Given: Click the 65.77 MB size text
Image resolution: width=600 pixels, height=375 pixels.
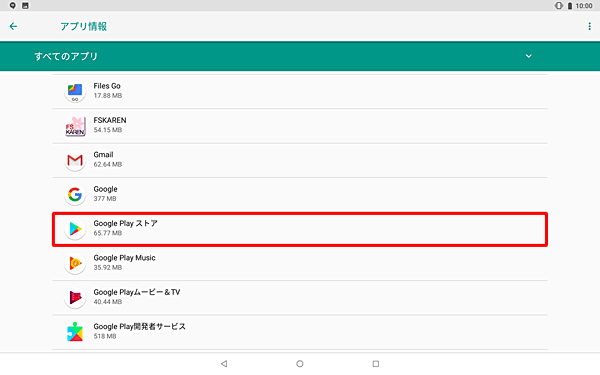Looking at the screenshot, I should [x=108, y=233].
